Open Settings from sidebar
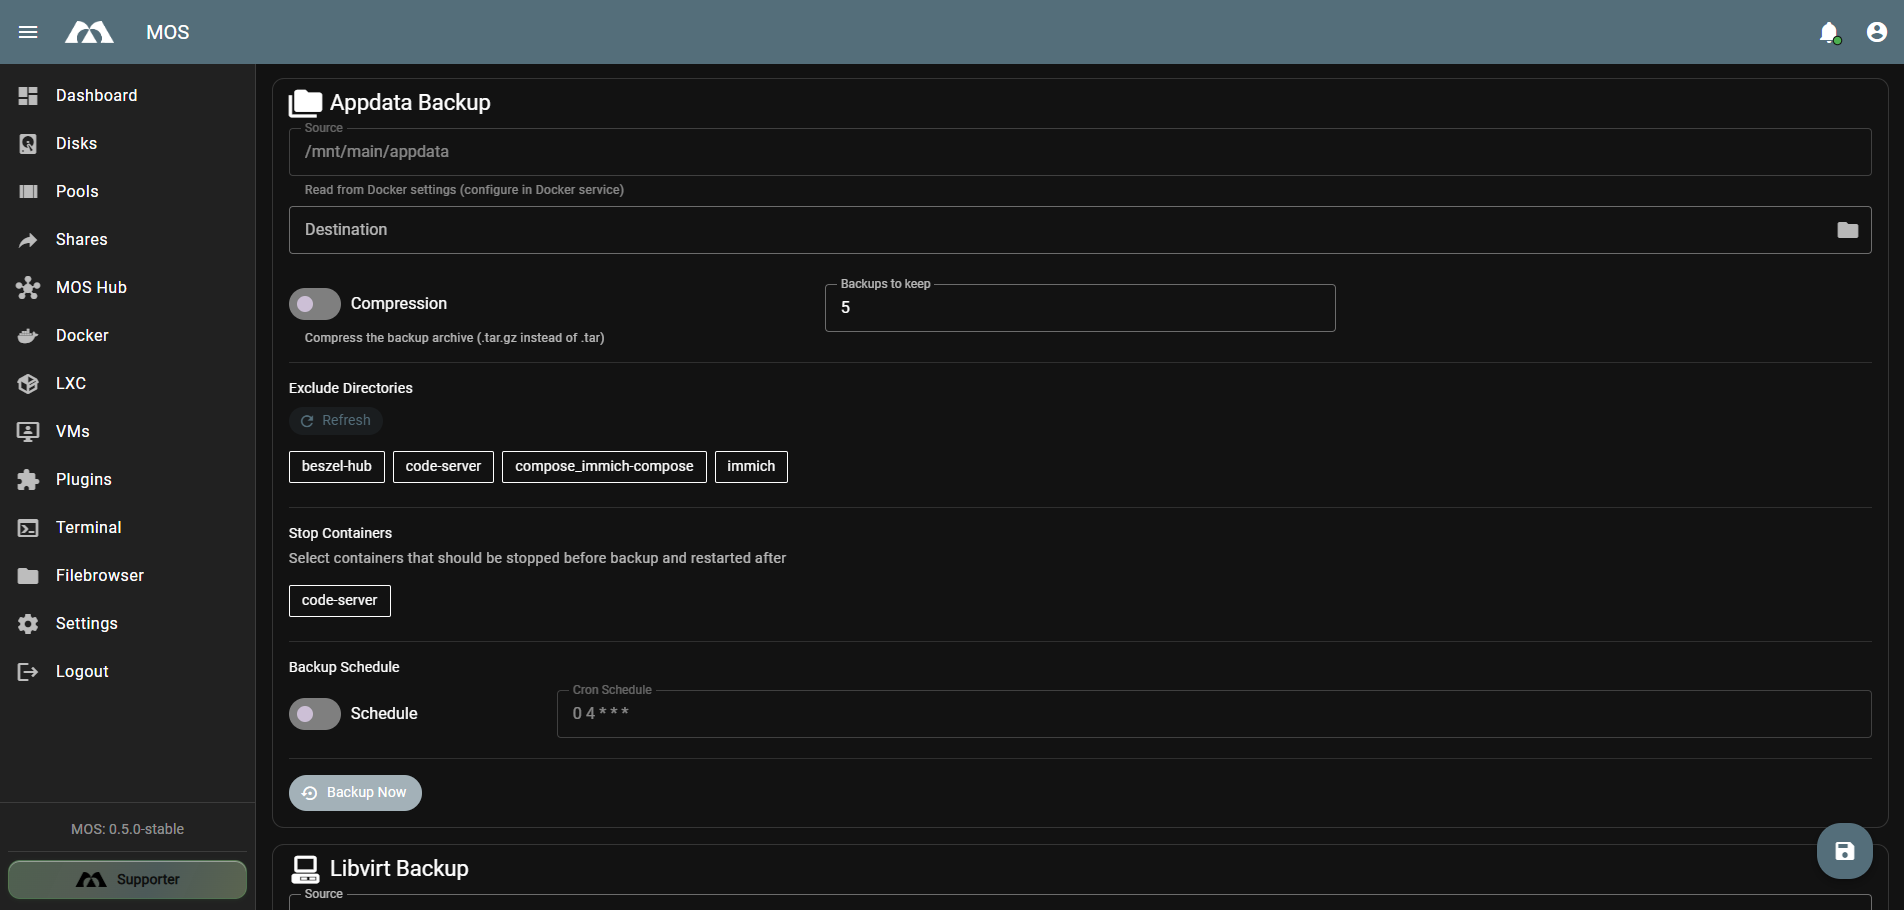 pos(87,624)
